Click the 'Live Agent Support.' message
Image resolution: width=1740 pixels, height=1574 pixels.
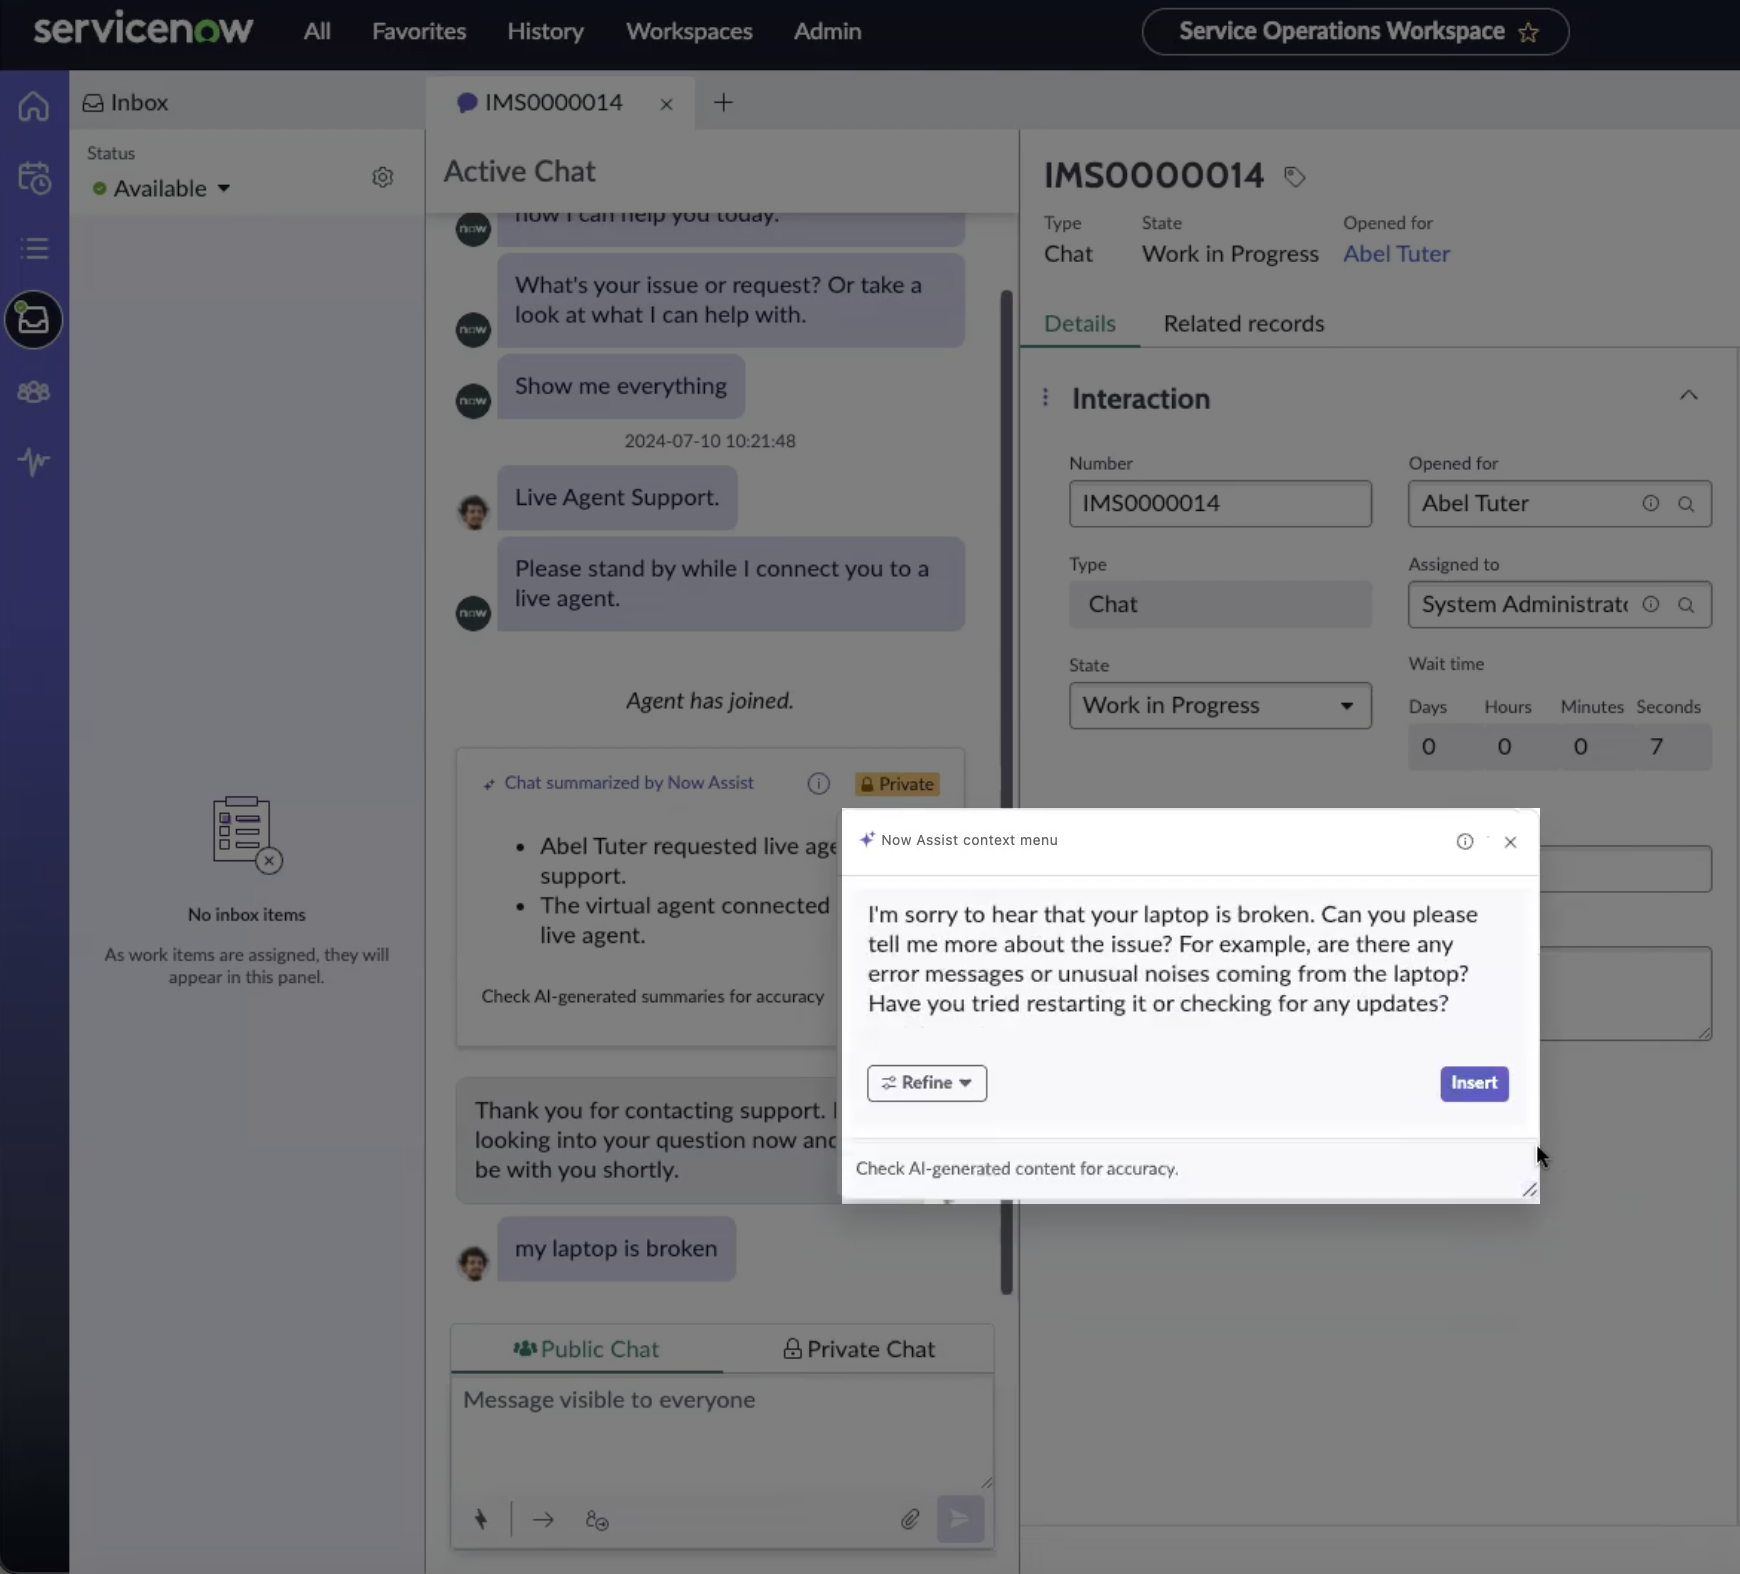click(617, 498)
